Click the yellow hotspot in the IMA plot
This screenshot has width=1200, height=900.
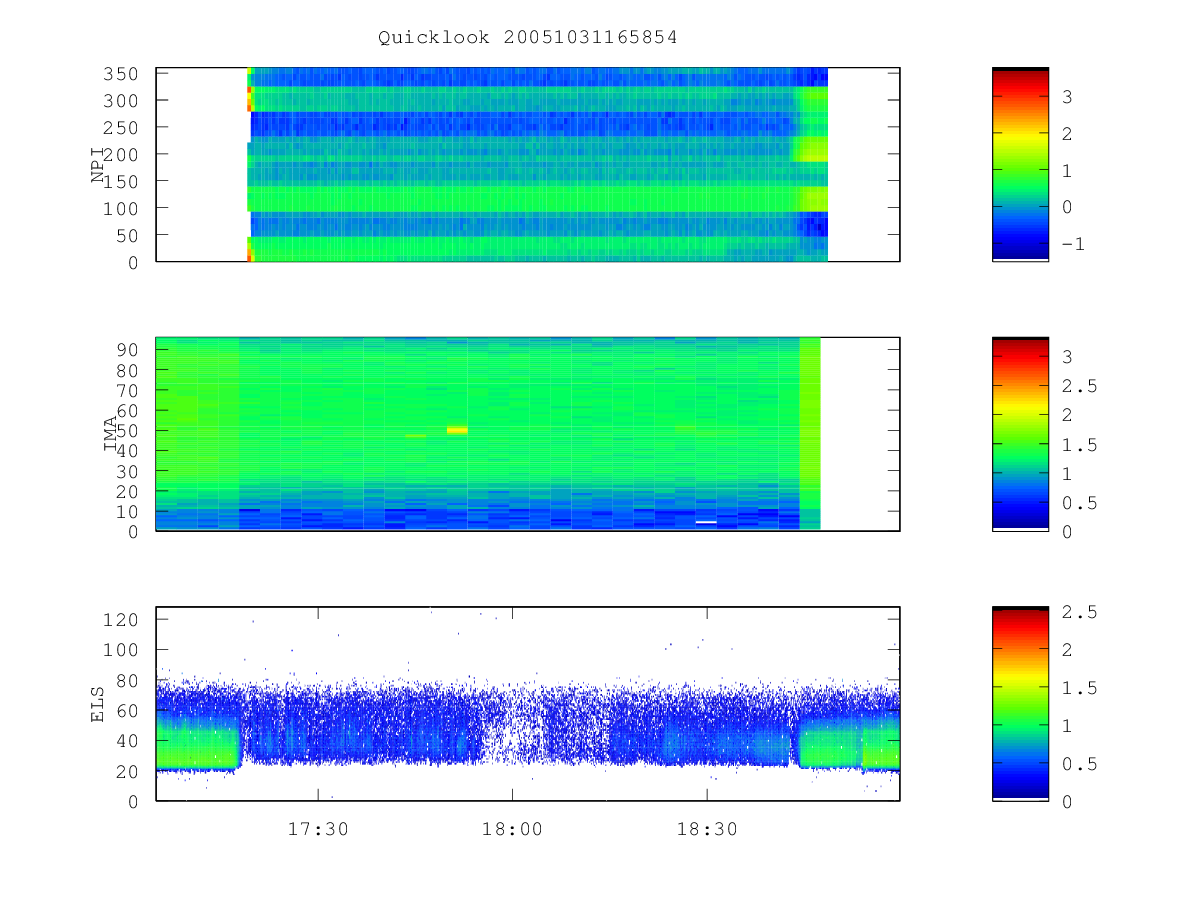[x=457, y=430]
